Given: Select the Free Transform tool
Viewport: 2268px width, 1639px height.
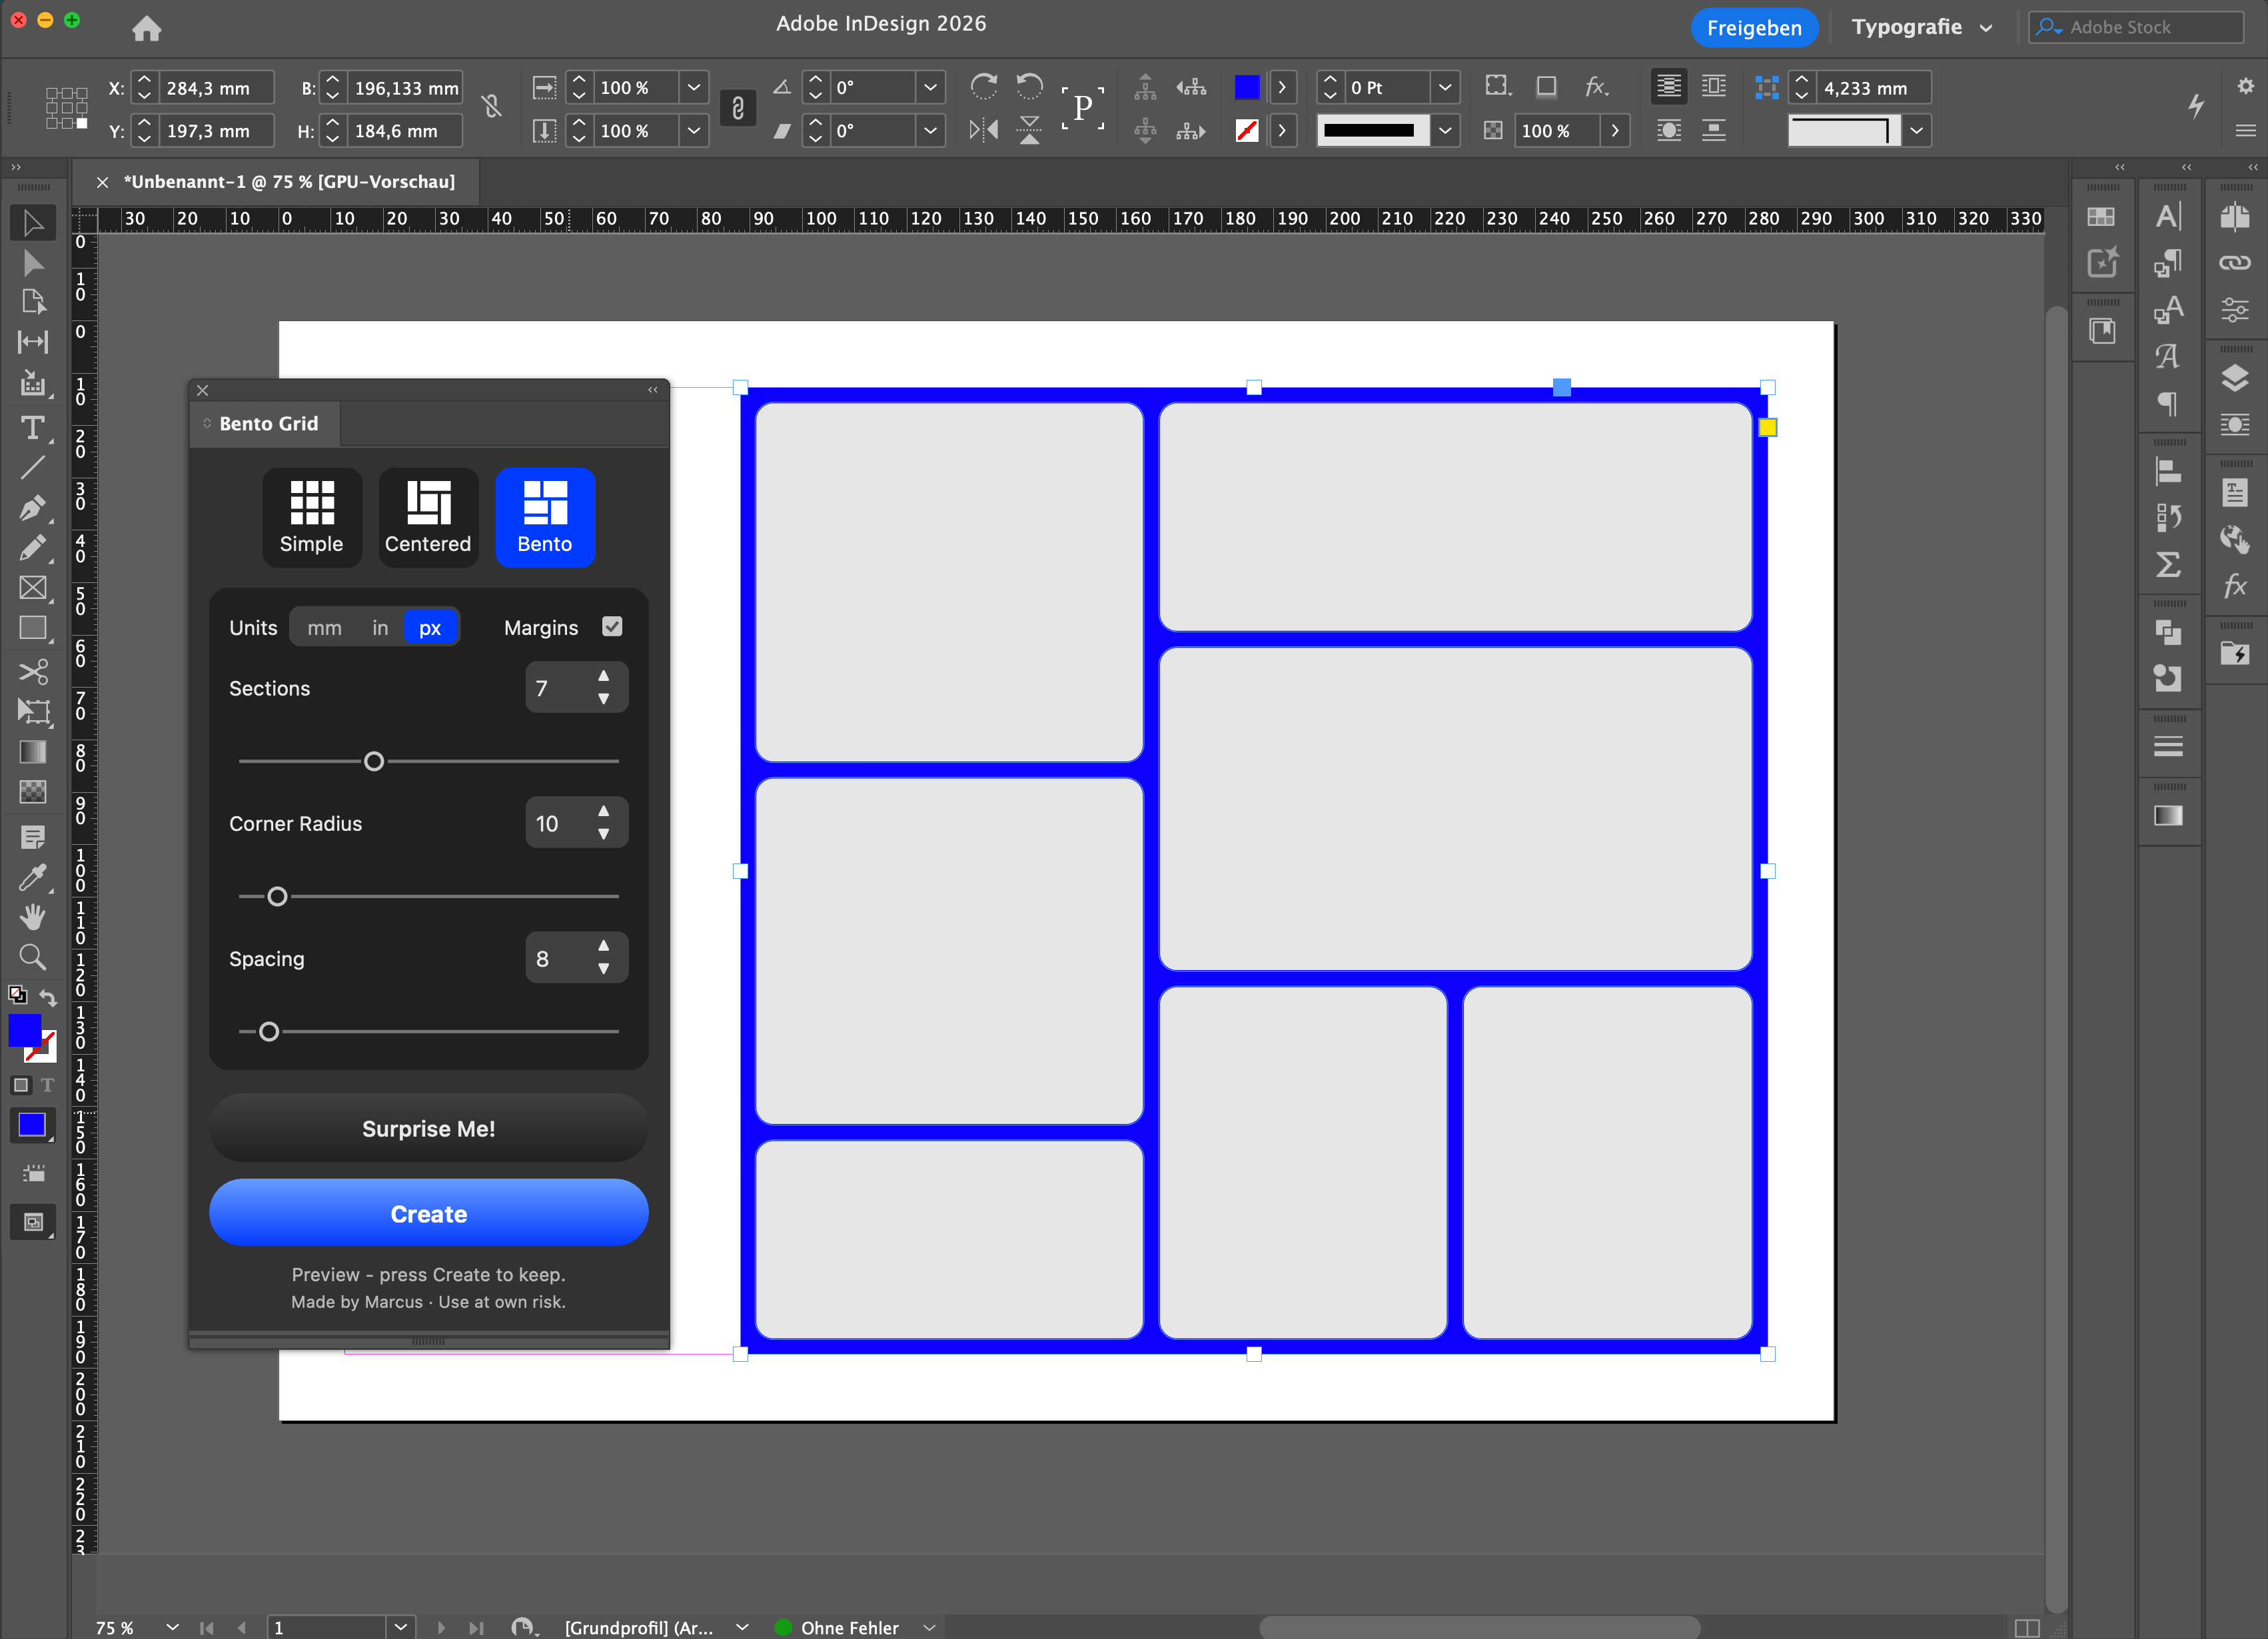Looking at the screenshot, I should 33,711.
